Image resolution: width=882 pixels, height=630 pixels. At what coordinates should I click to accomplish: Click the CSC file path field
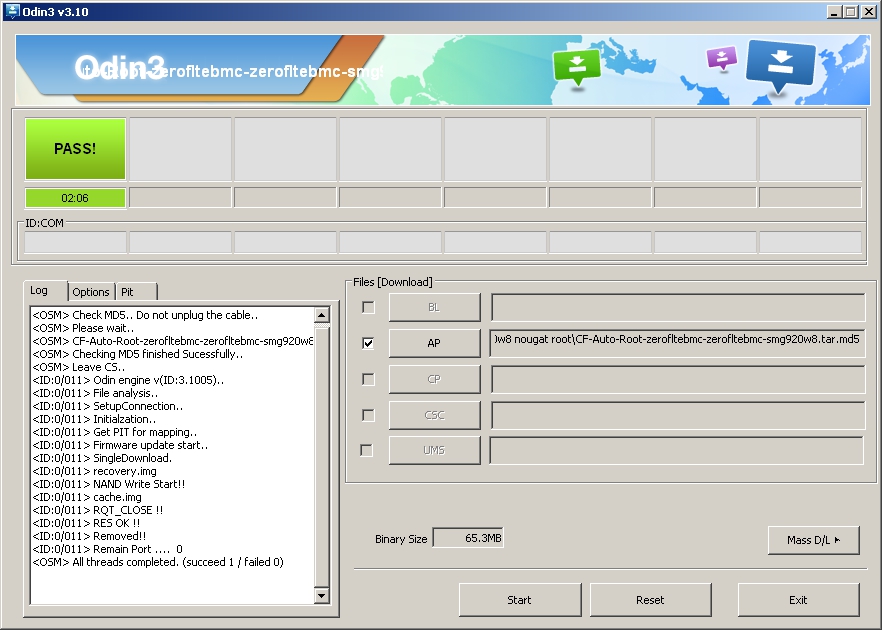click(x=677, y=415)
